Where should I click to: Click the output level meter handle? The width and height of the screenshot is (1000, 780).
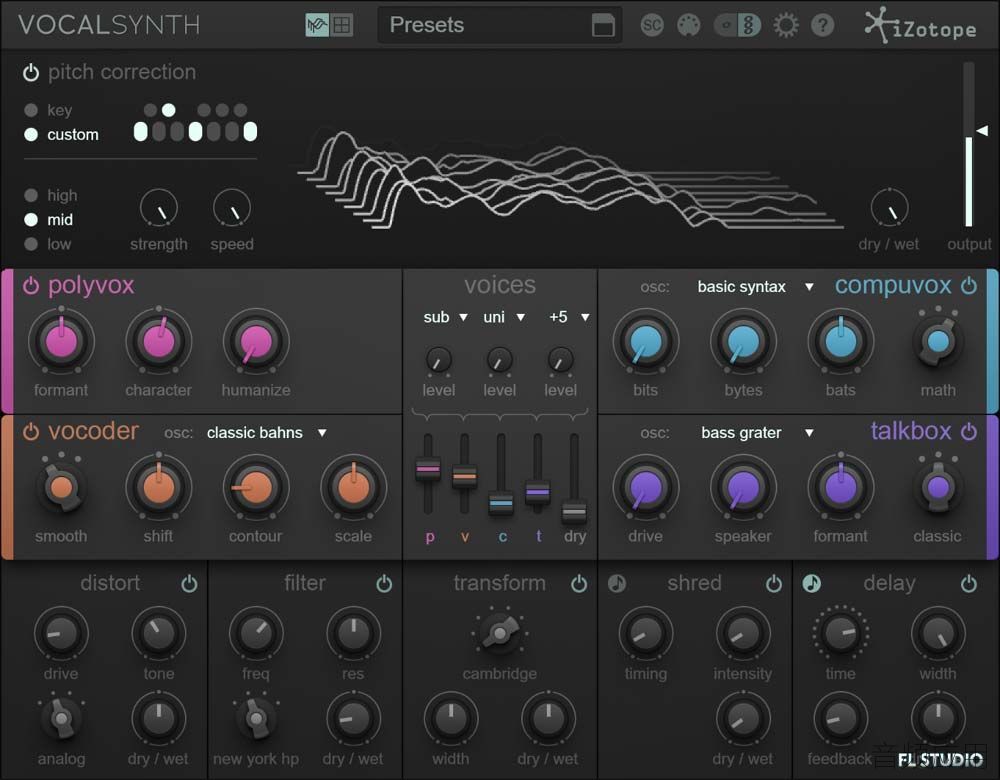[x=982, y=130]
